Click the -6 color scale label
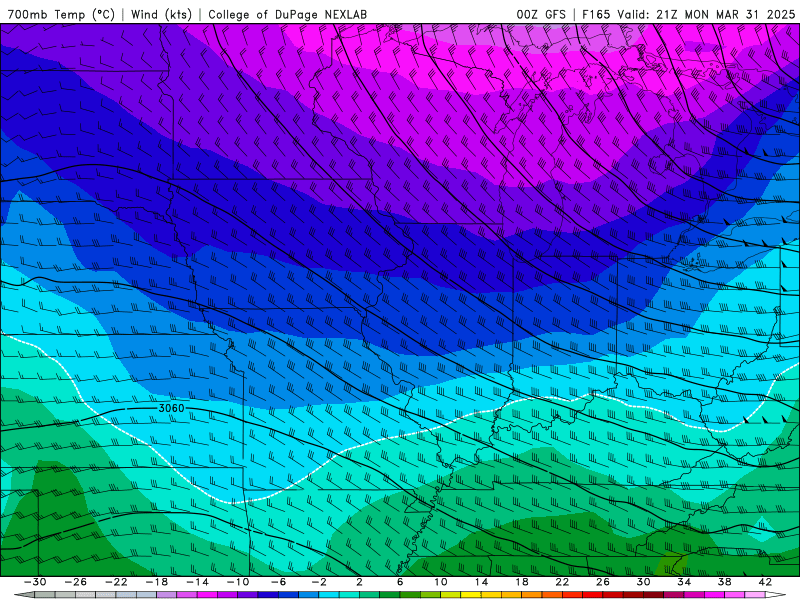Screen dimensions: 800x600 (x=278, y=582)
